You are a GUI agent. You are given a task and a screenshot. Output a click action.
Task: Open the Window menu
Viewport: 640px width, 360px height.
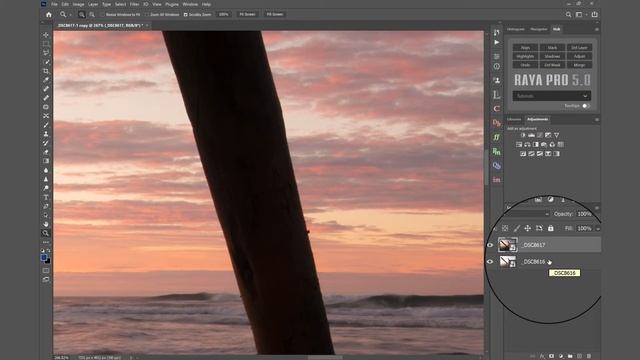click(190, 4)
